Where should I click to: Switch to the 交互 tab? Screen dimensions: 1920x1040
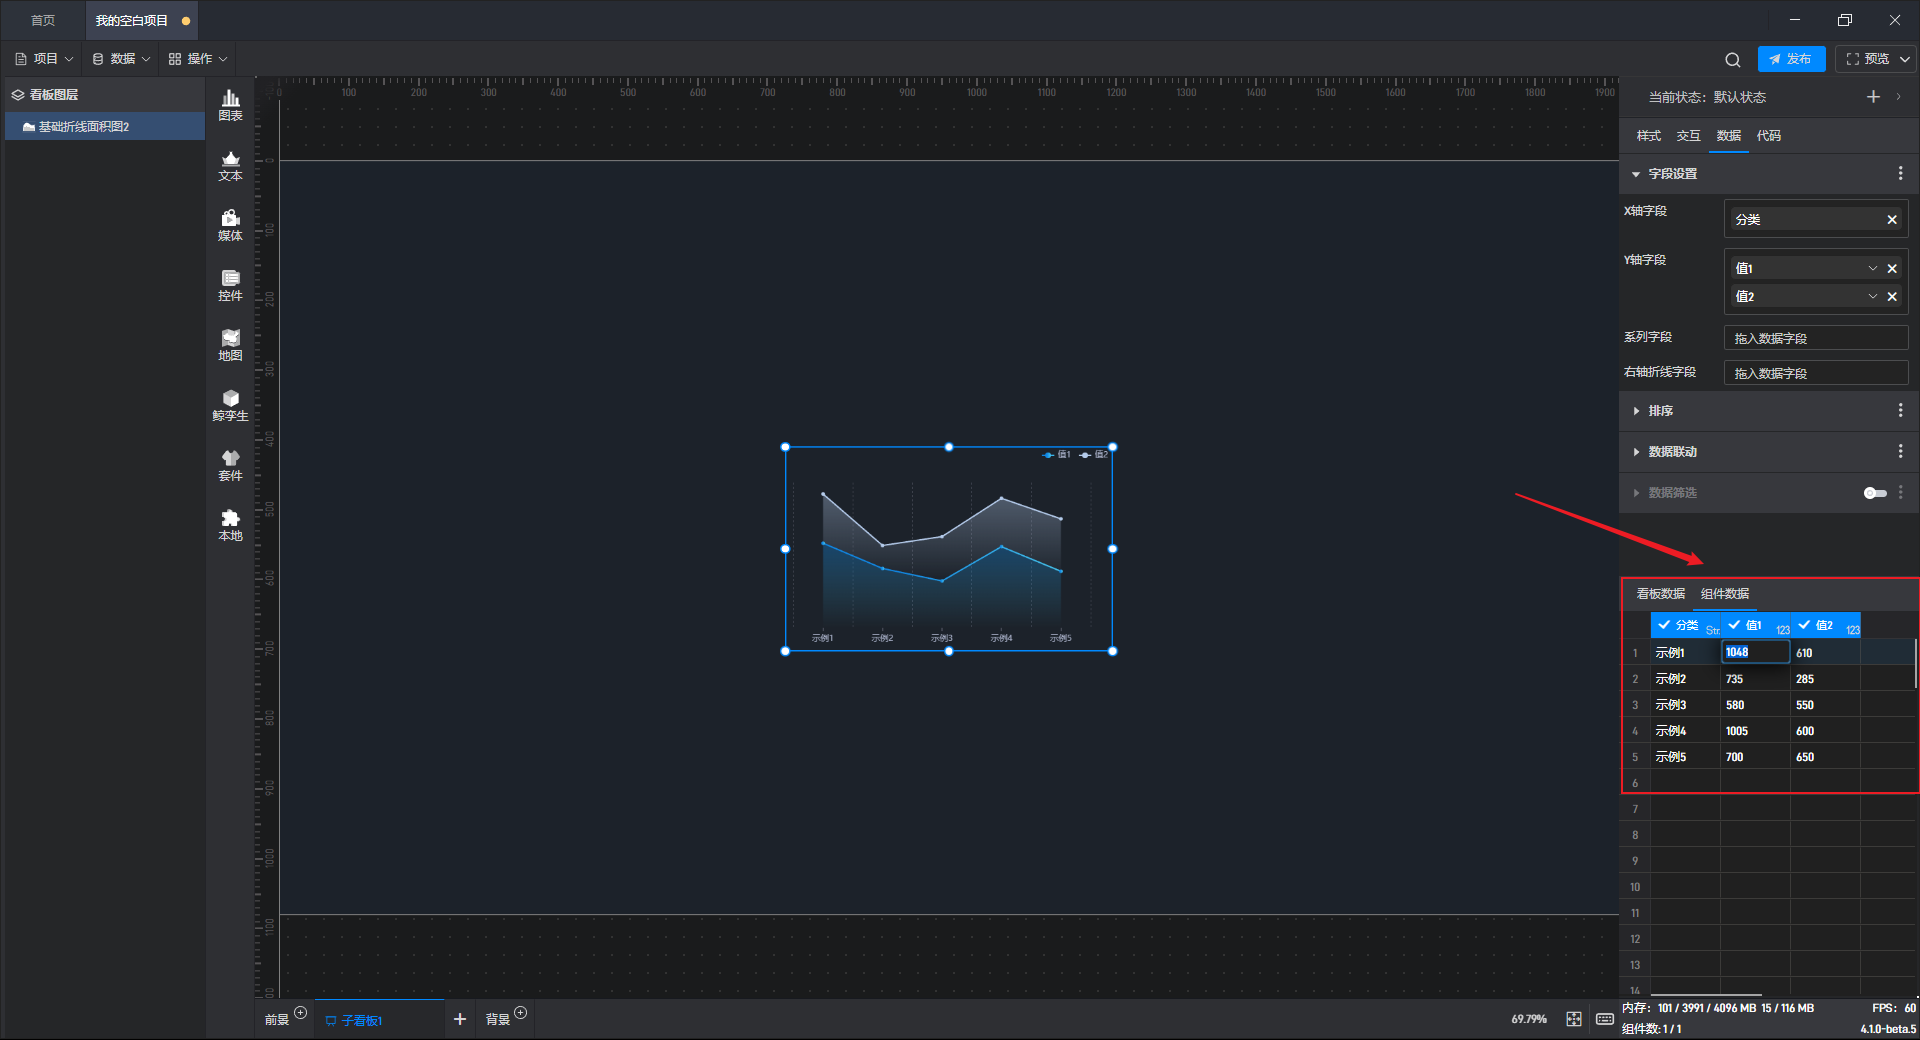pyautogui.click(x=1688, y=136)
